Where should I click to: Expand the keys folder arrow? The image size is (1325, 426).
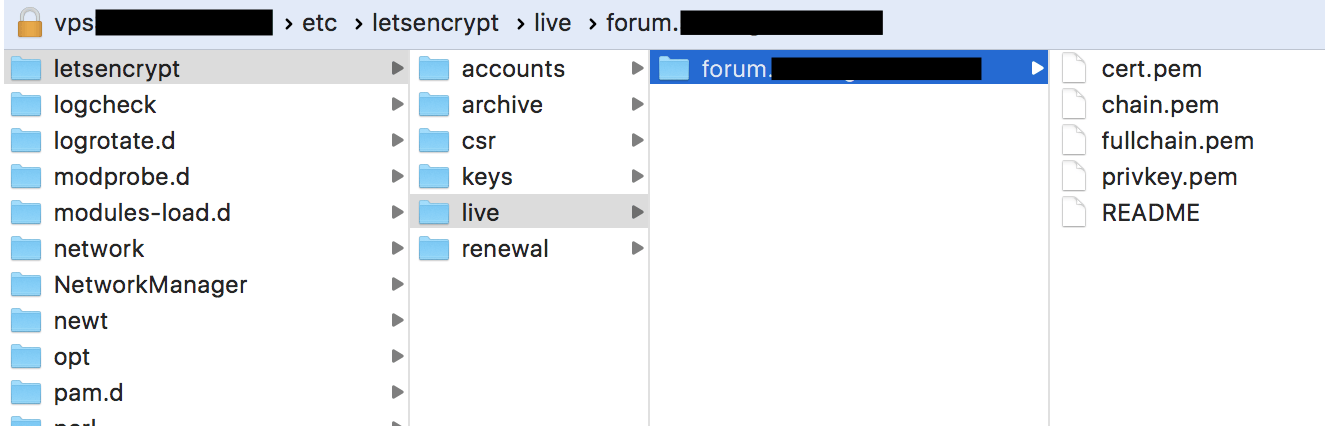pyautogui.click(x=637, y=177)
